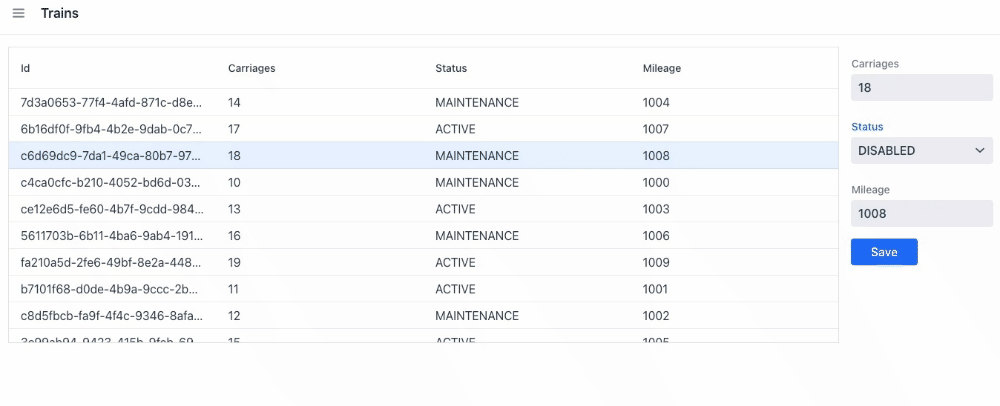The width and height of the screenshot is (1000, 406).
Task: Select train row starting with fa210a5d
Action: click(111, 263)
